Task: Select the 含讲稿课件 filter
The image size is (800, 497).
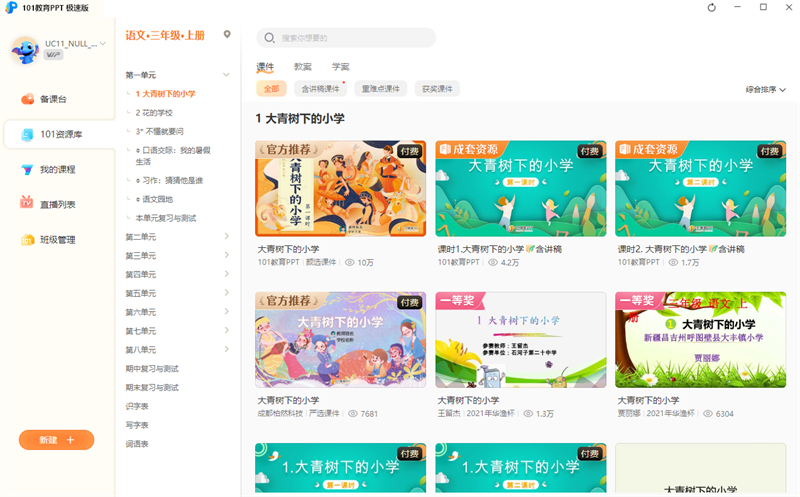Action: pyautogui.click(x=320, y=89)
